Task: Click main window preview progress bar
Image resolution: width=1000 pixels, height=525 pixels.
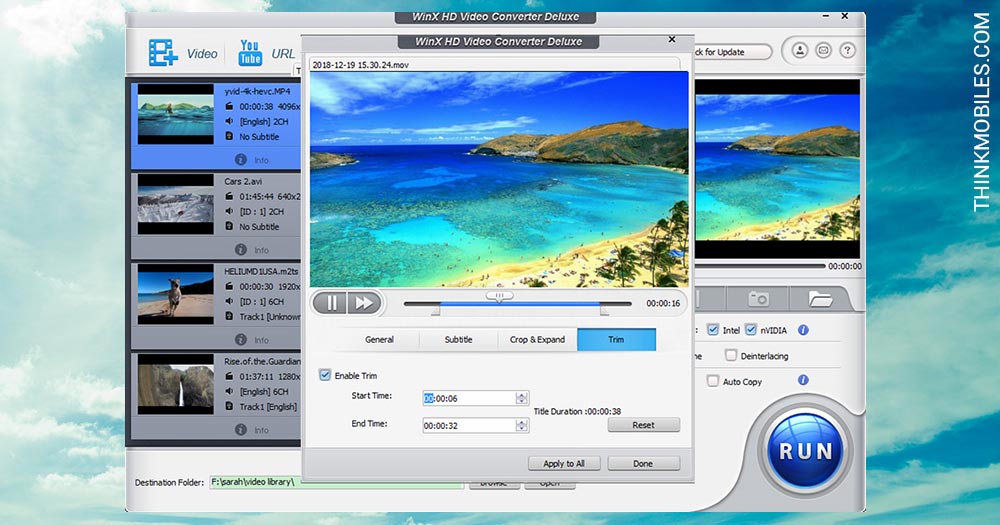Action: click(x=759, y=265)
